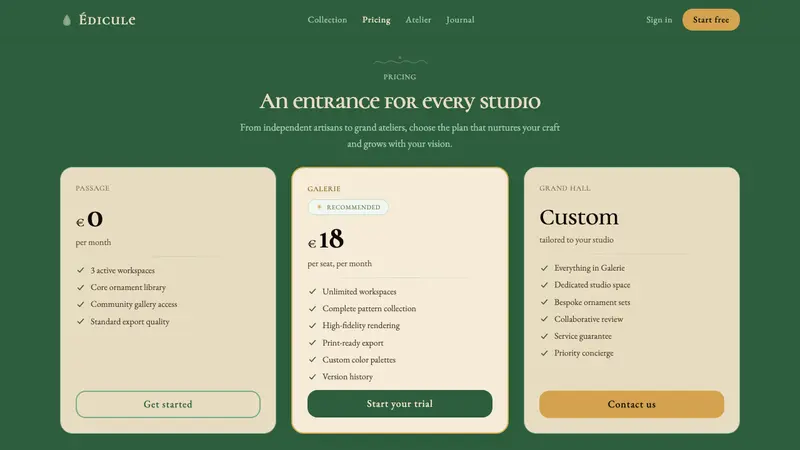Click checkmark beside 3 active workspaces
This screenshot has width=800, height=450.
click(x=81, y=270)
